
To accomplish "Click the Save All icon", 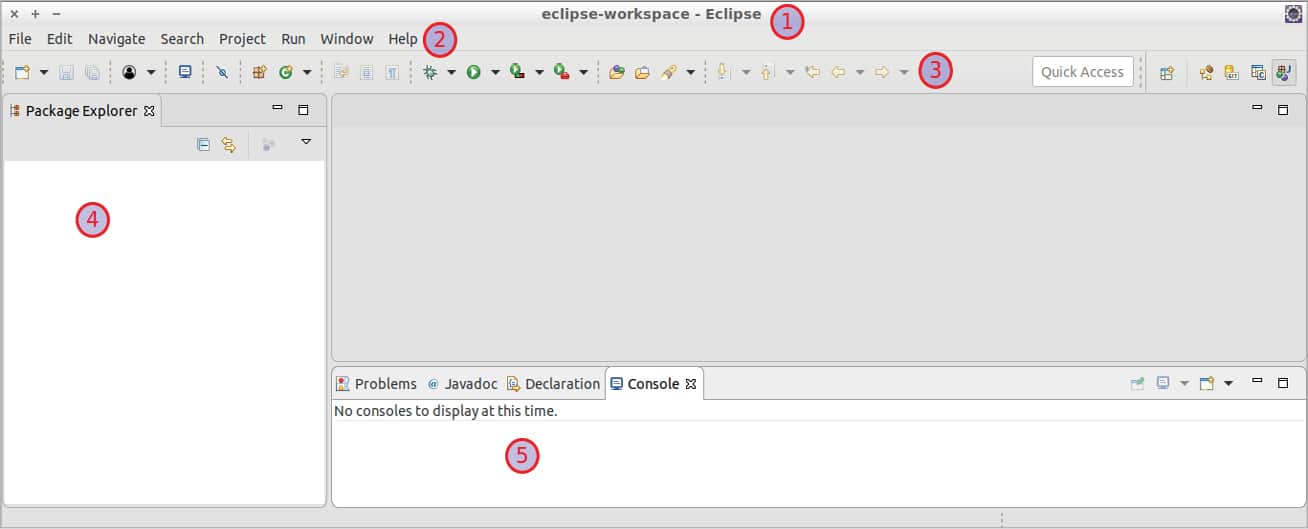I will (92, 72).
